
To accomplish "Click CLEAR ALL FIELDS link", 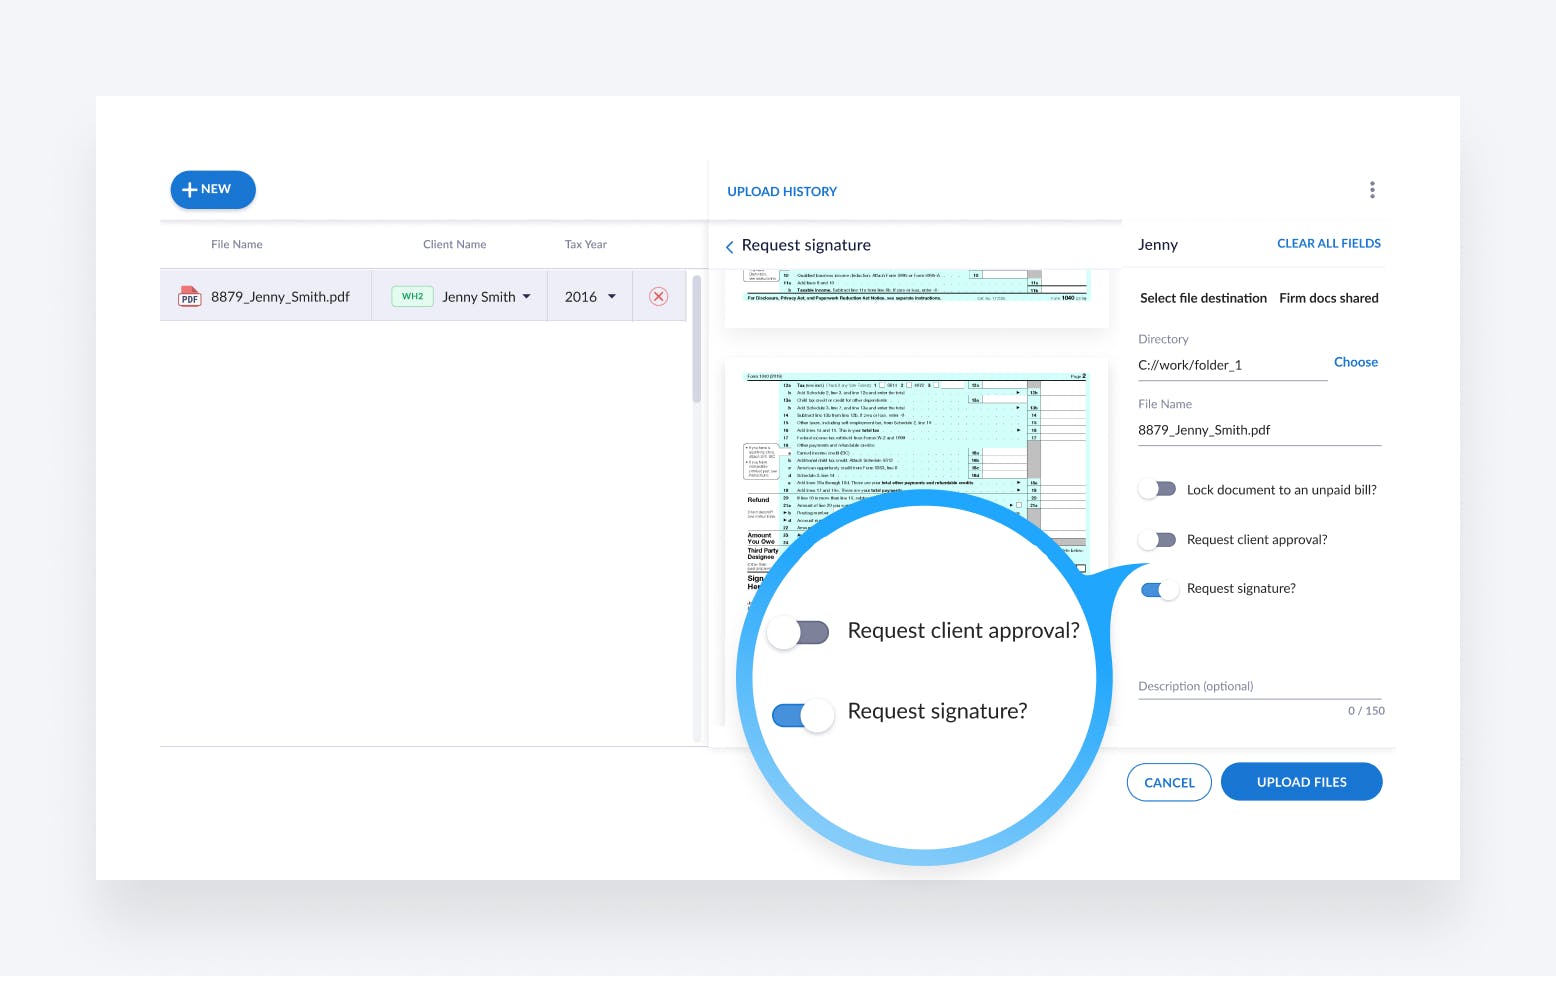I will [1328, 243].
